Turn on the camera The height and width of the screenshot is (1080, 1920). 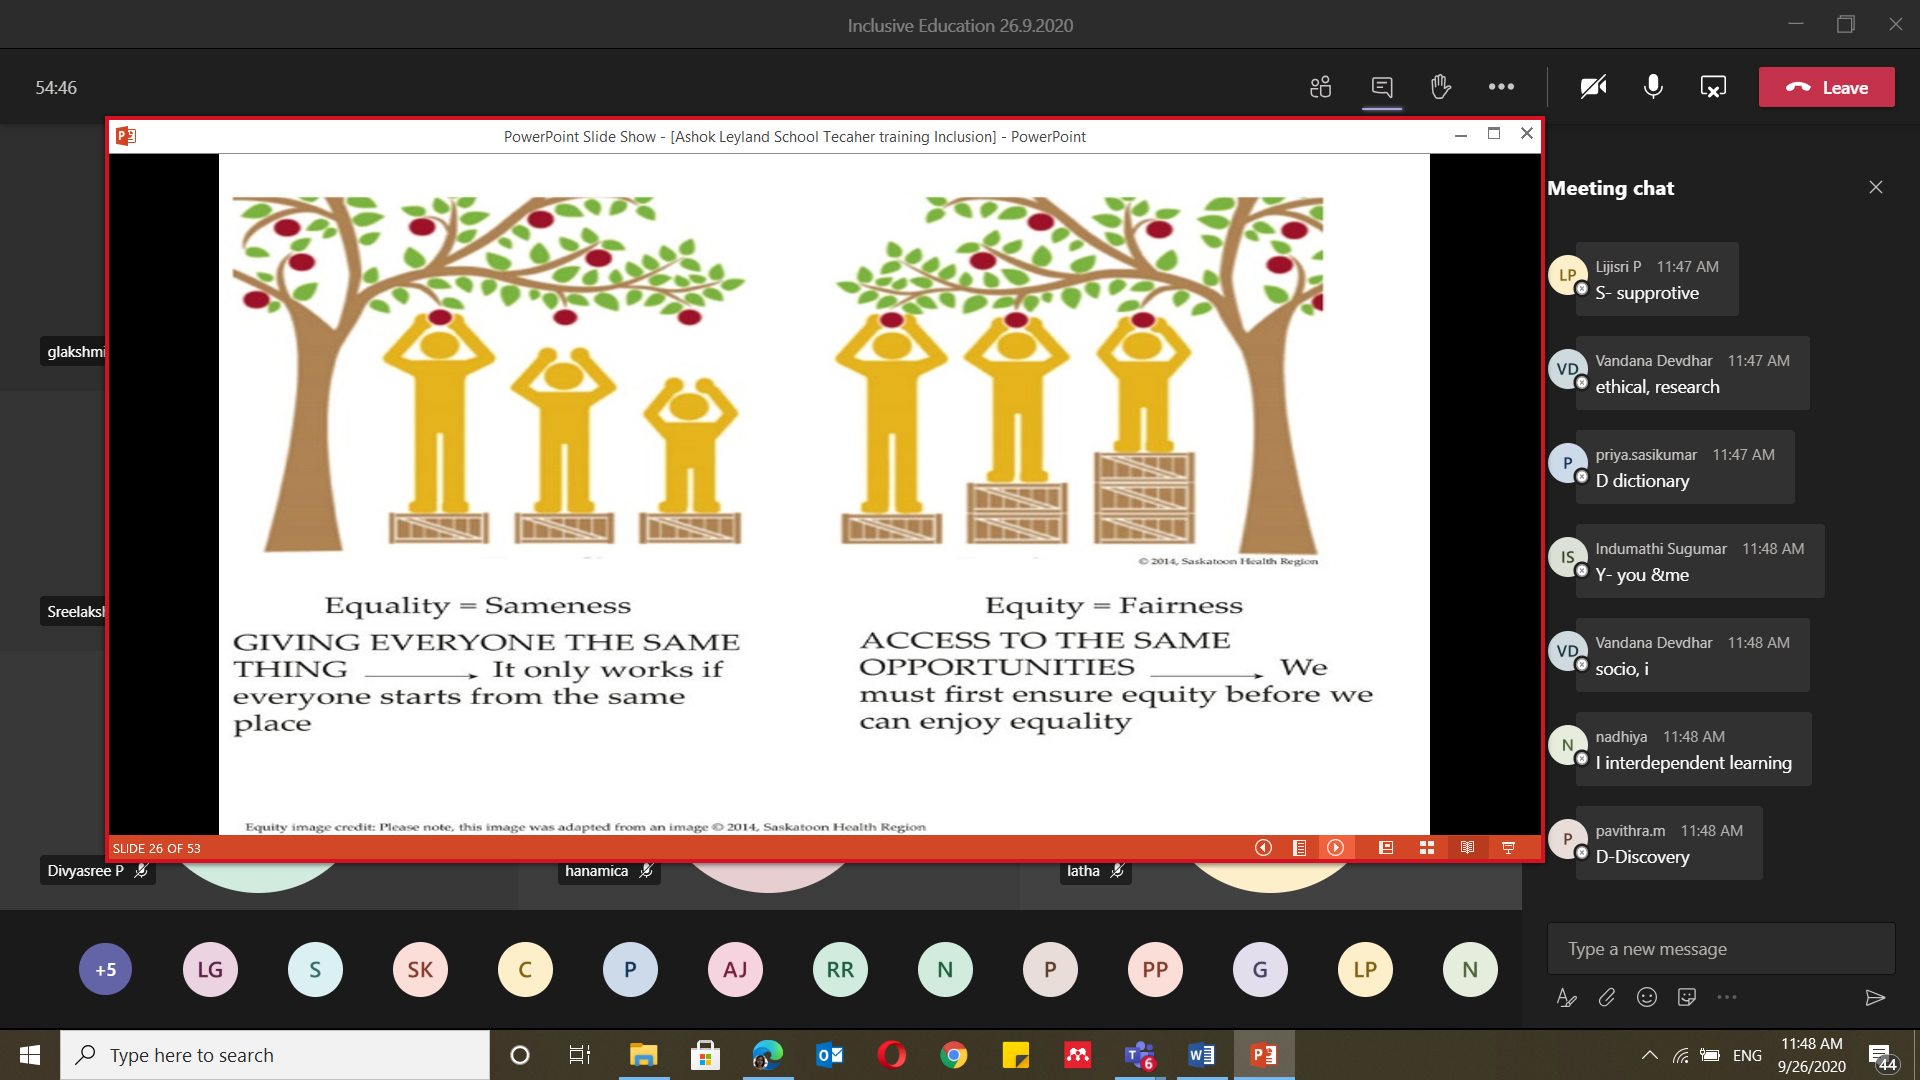(1593, 87)
